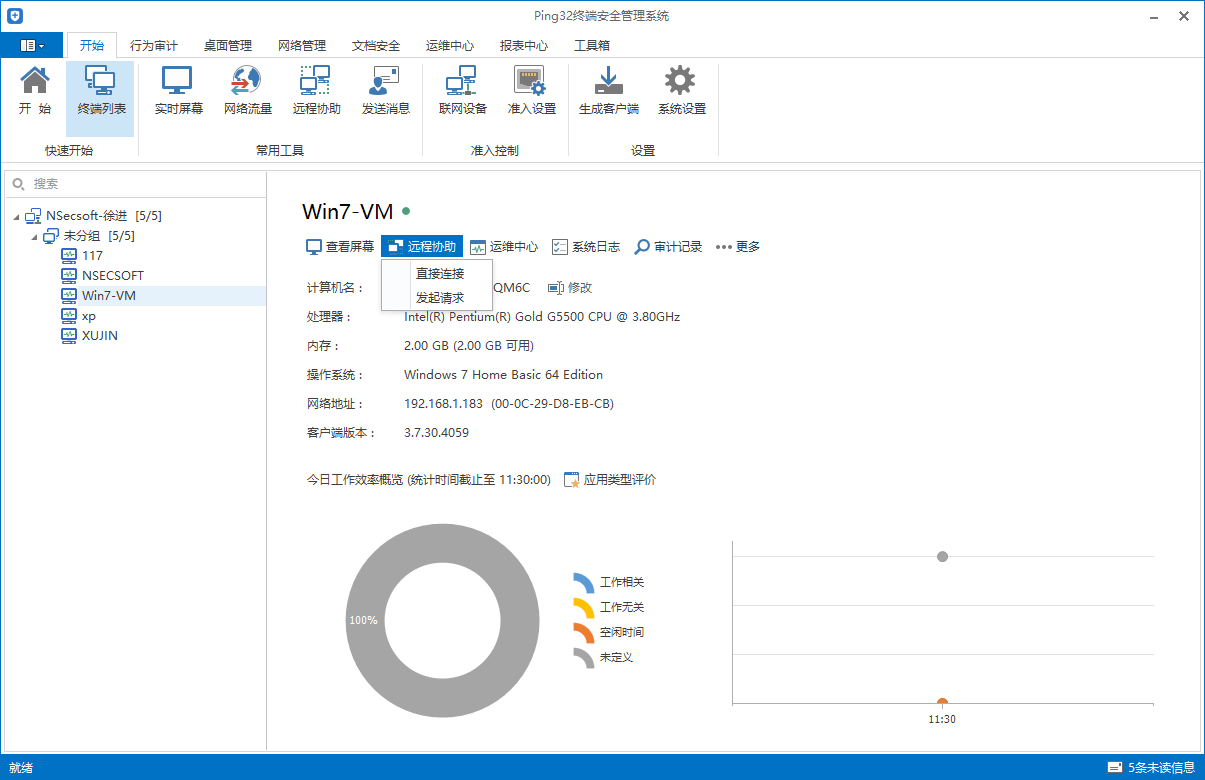Click the 就绪 status text

click(x=21, y=768)
